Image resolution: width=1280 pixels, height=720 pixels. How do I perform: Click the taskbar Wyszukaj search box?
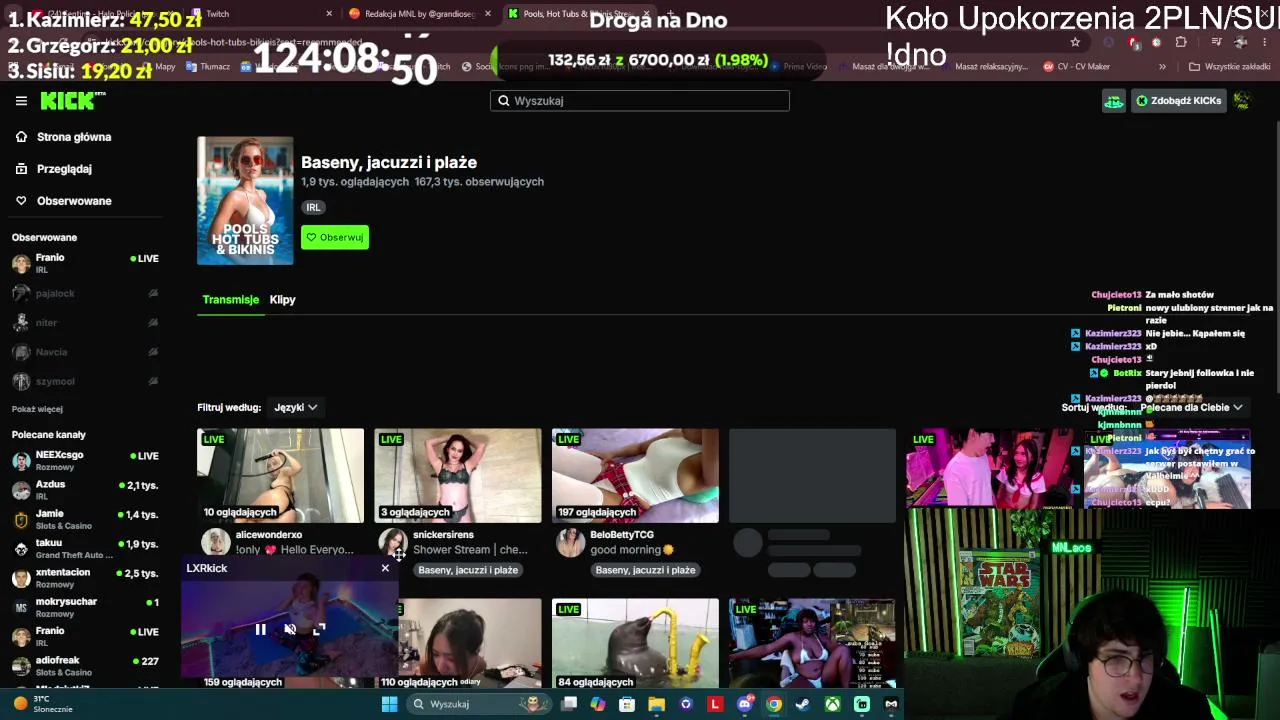pos(480,704)
